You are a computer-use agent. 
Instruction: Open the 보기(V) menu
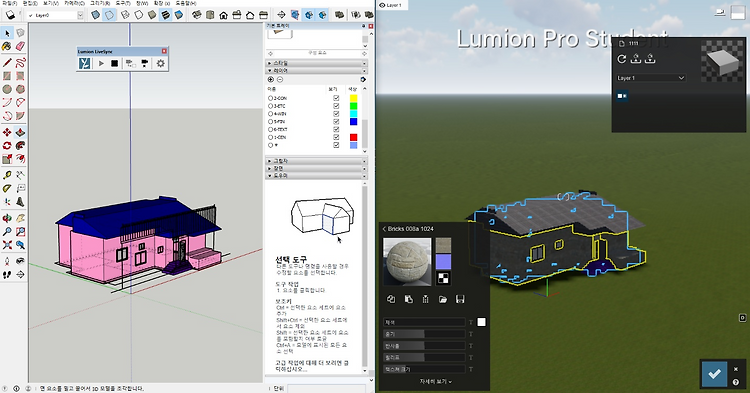(51, 3)
